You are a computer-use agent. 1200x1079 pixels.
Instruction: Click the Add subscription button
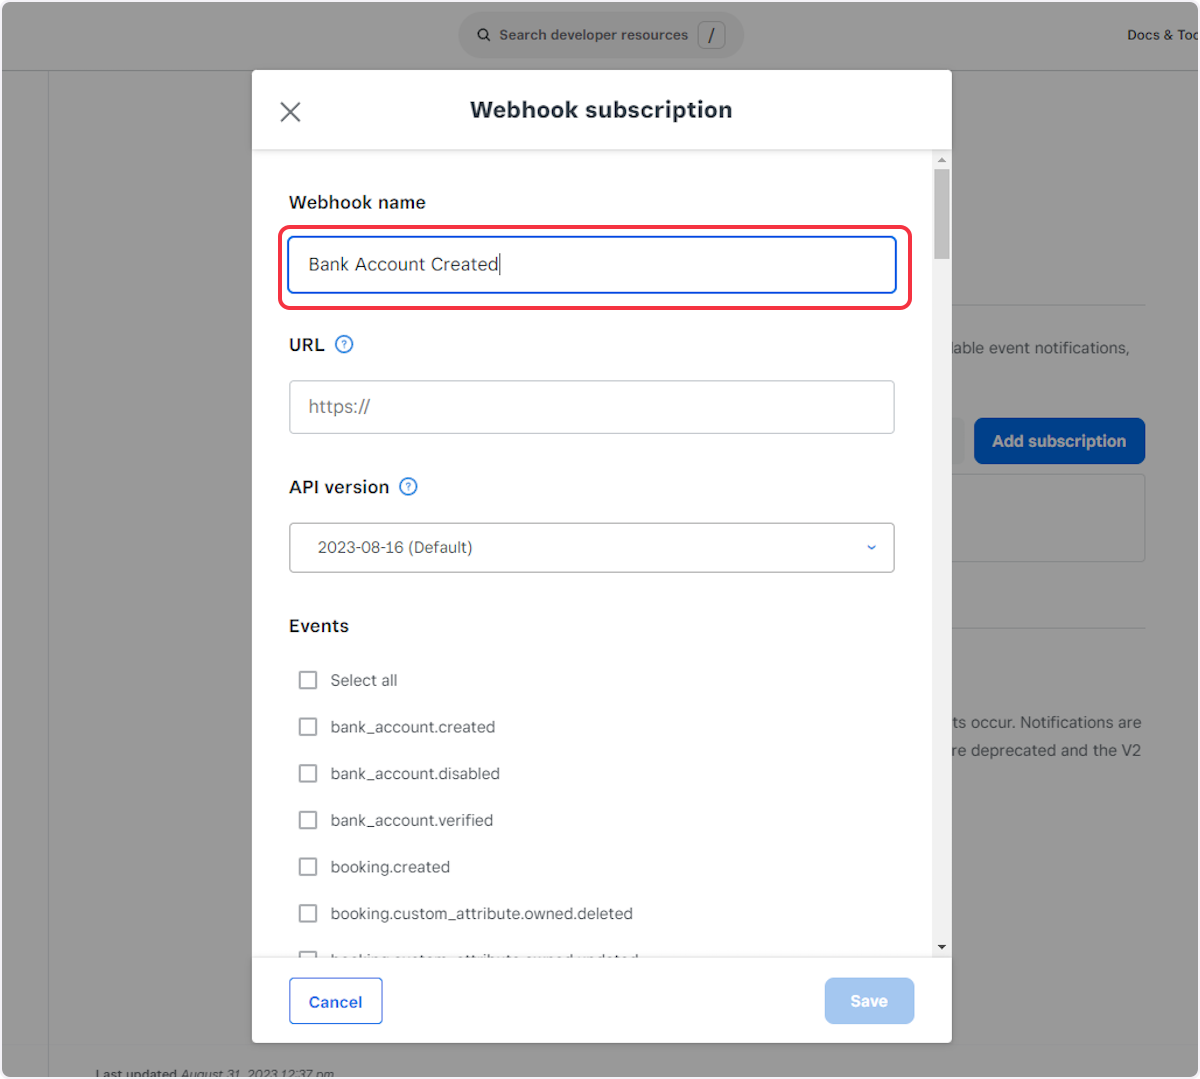(x=1059, y=441)
